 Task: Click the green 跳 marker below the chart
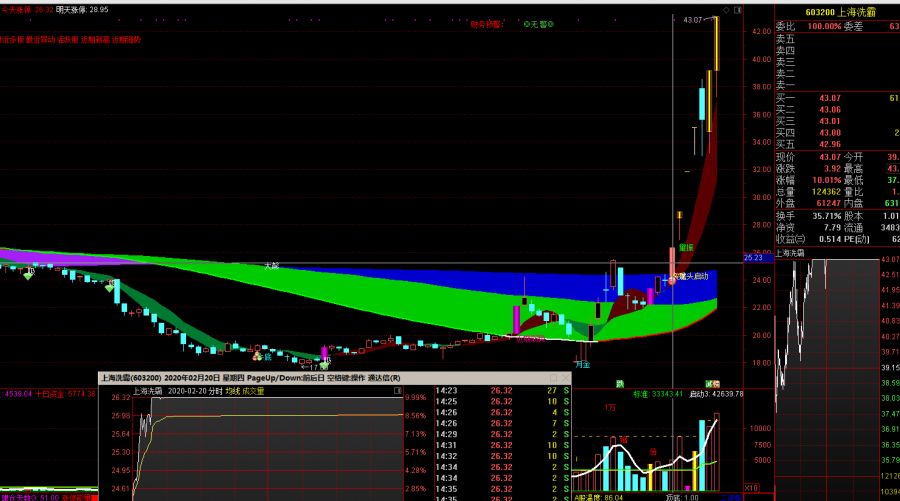point(620,384)
